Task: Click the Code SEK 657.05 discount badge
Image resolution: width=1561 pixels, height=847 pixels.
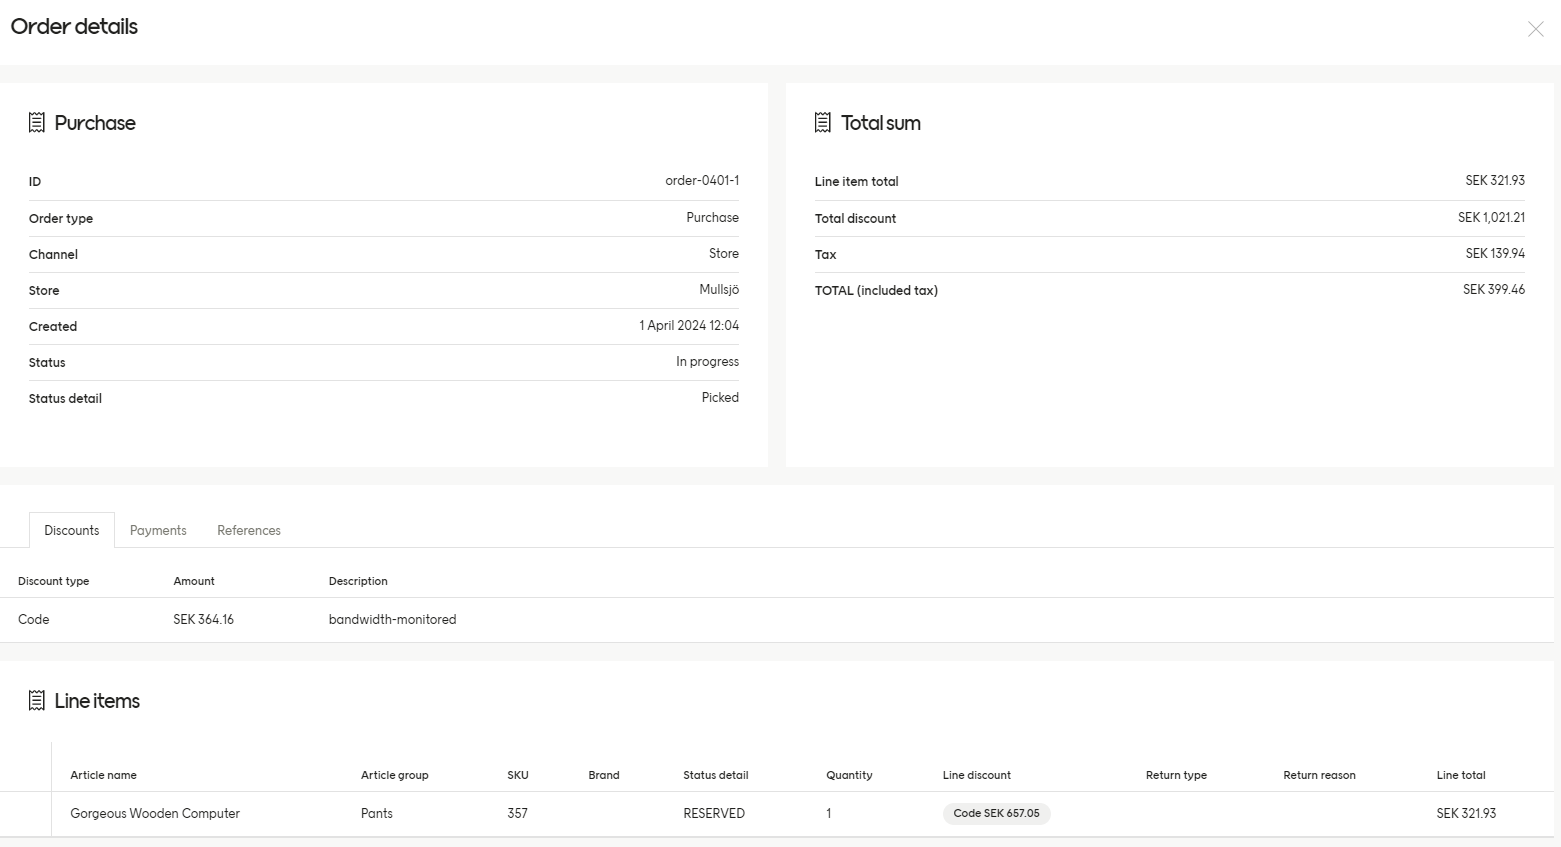Action: [x=996, y=813]
